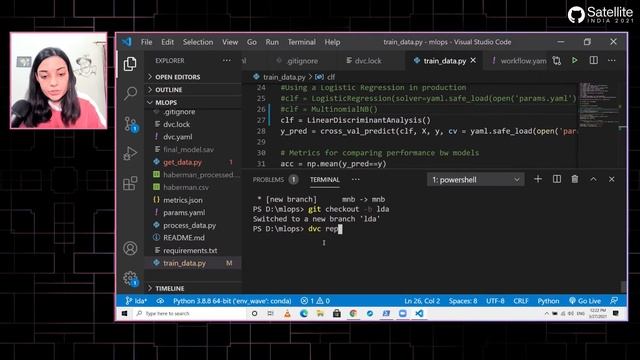Switch to the workflow.yaml editor tab
This screenshot has height=360, width=640.
518,61
